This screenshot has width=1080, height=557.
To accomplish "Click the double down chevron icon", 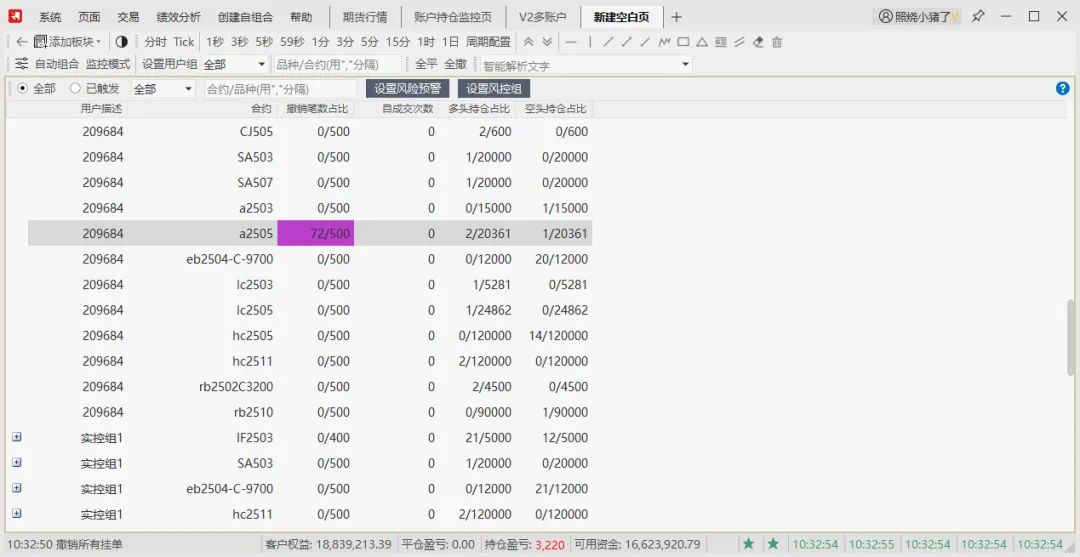I will coord(547,42).
